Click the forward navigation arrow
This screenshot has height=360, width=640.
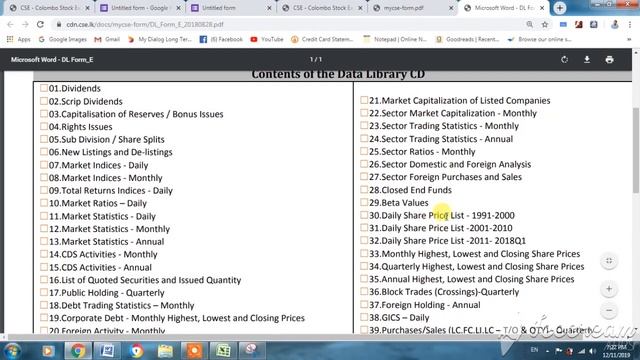pos(25,24)
